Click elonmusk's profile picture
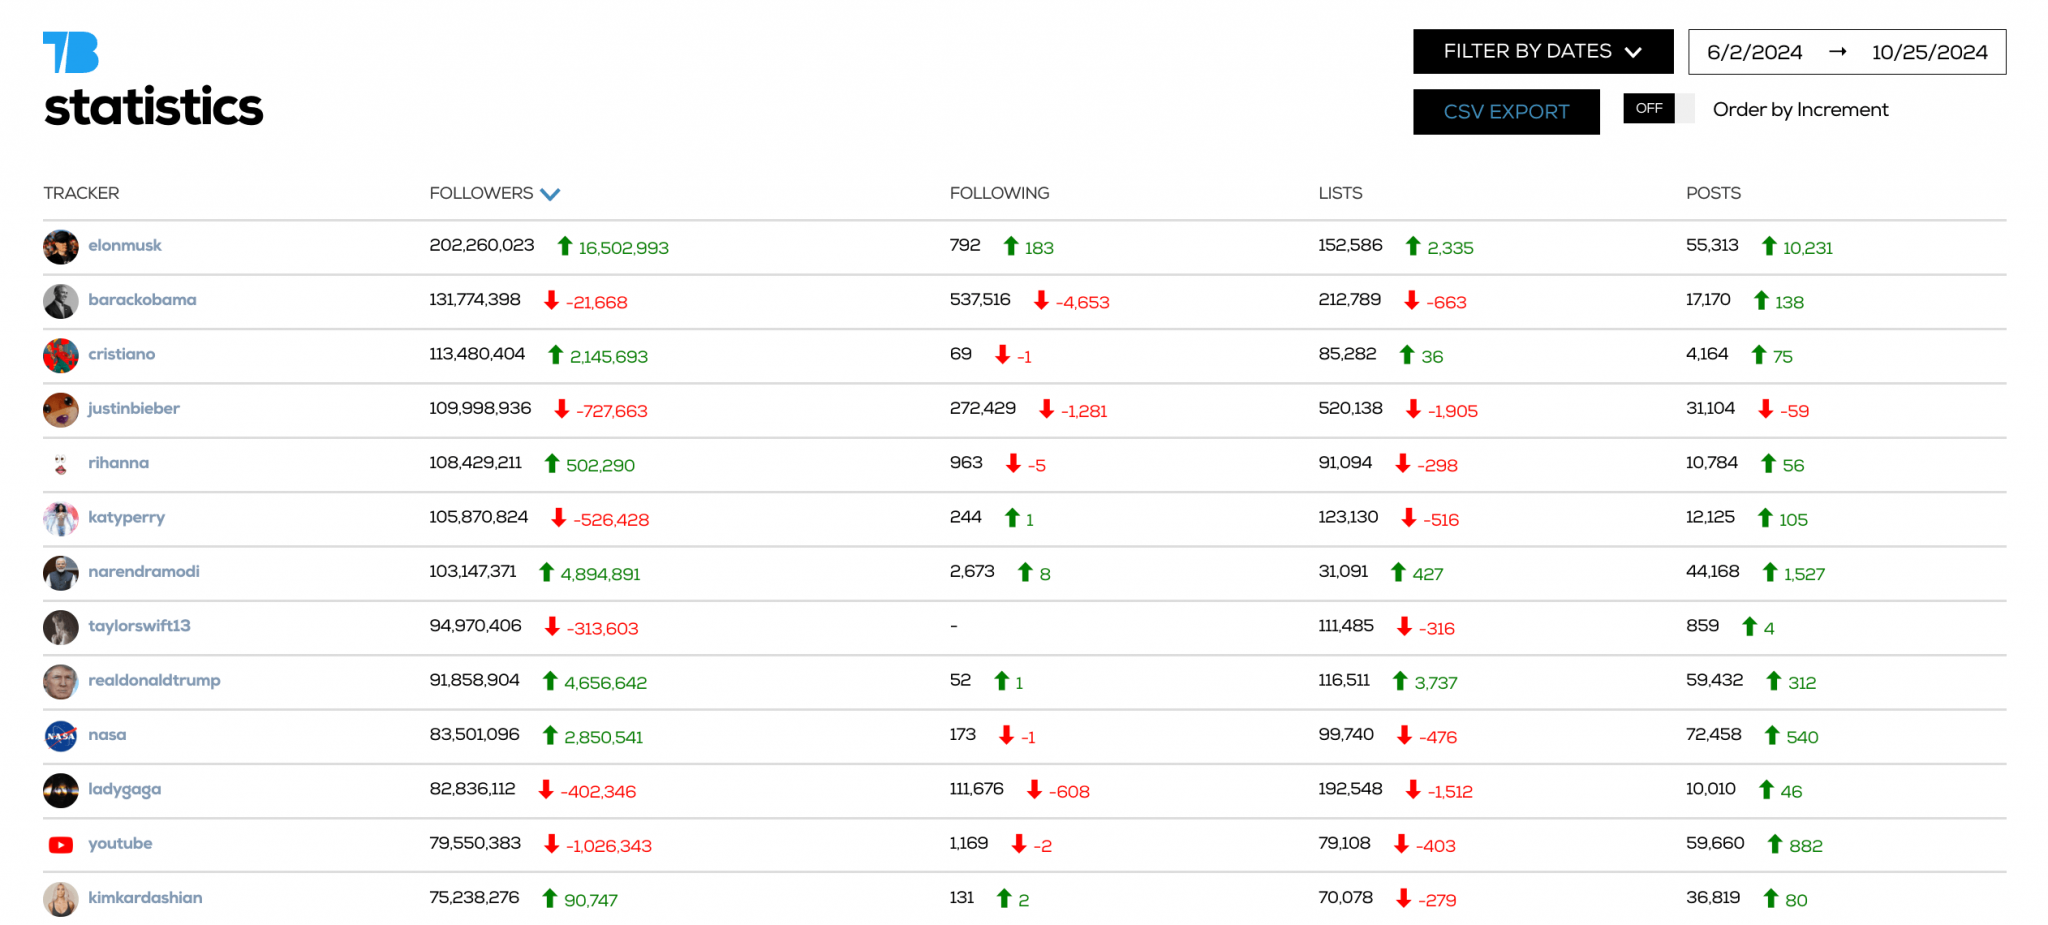The image size is (2048, 925). pos(61,247)
